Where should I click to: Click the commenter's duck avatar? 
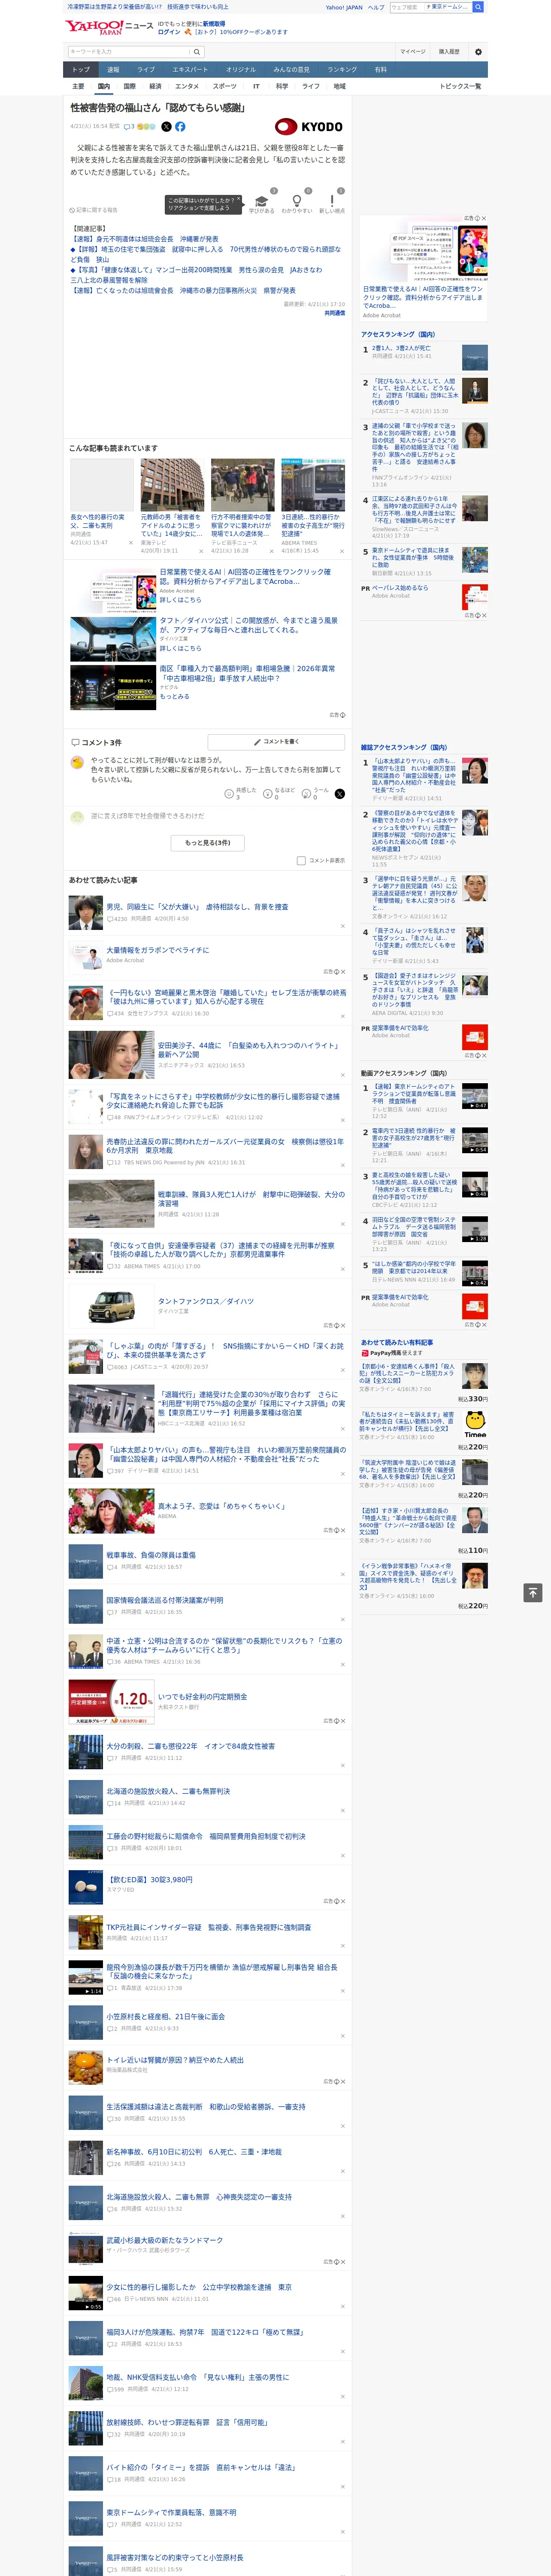pyautogui.click(x=77, y=762)
